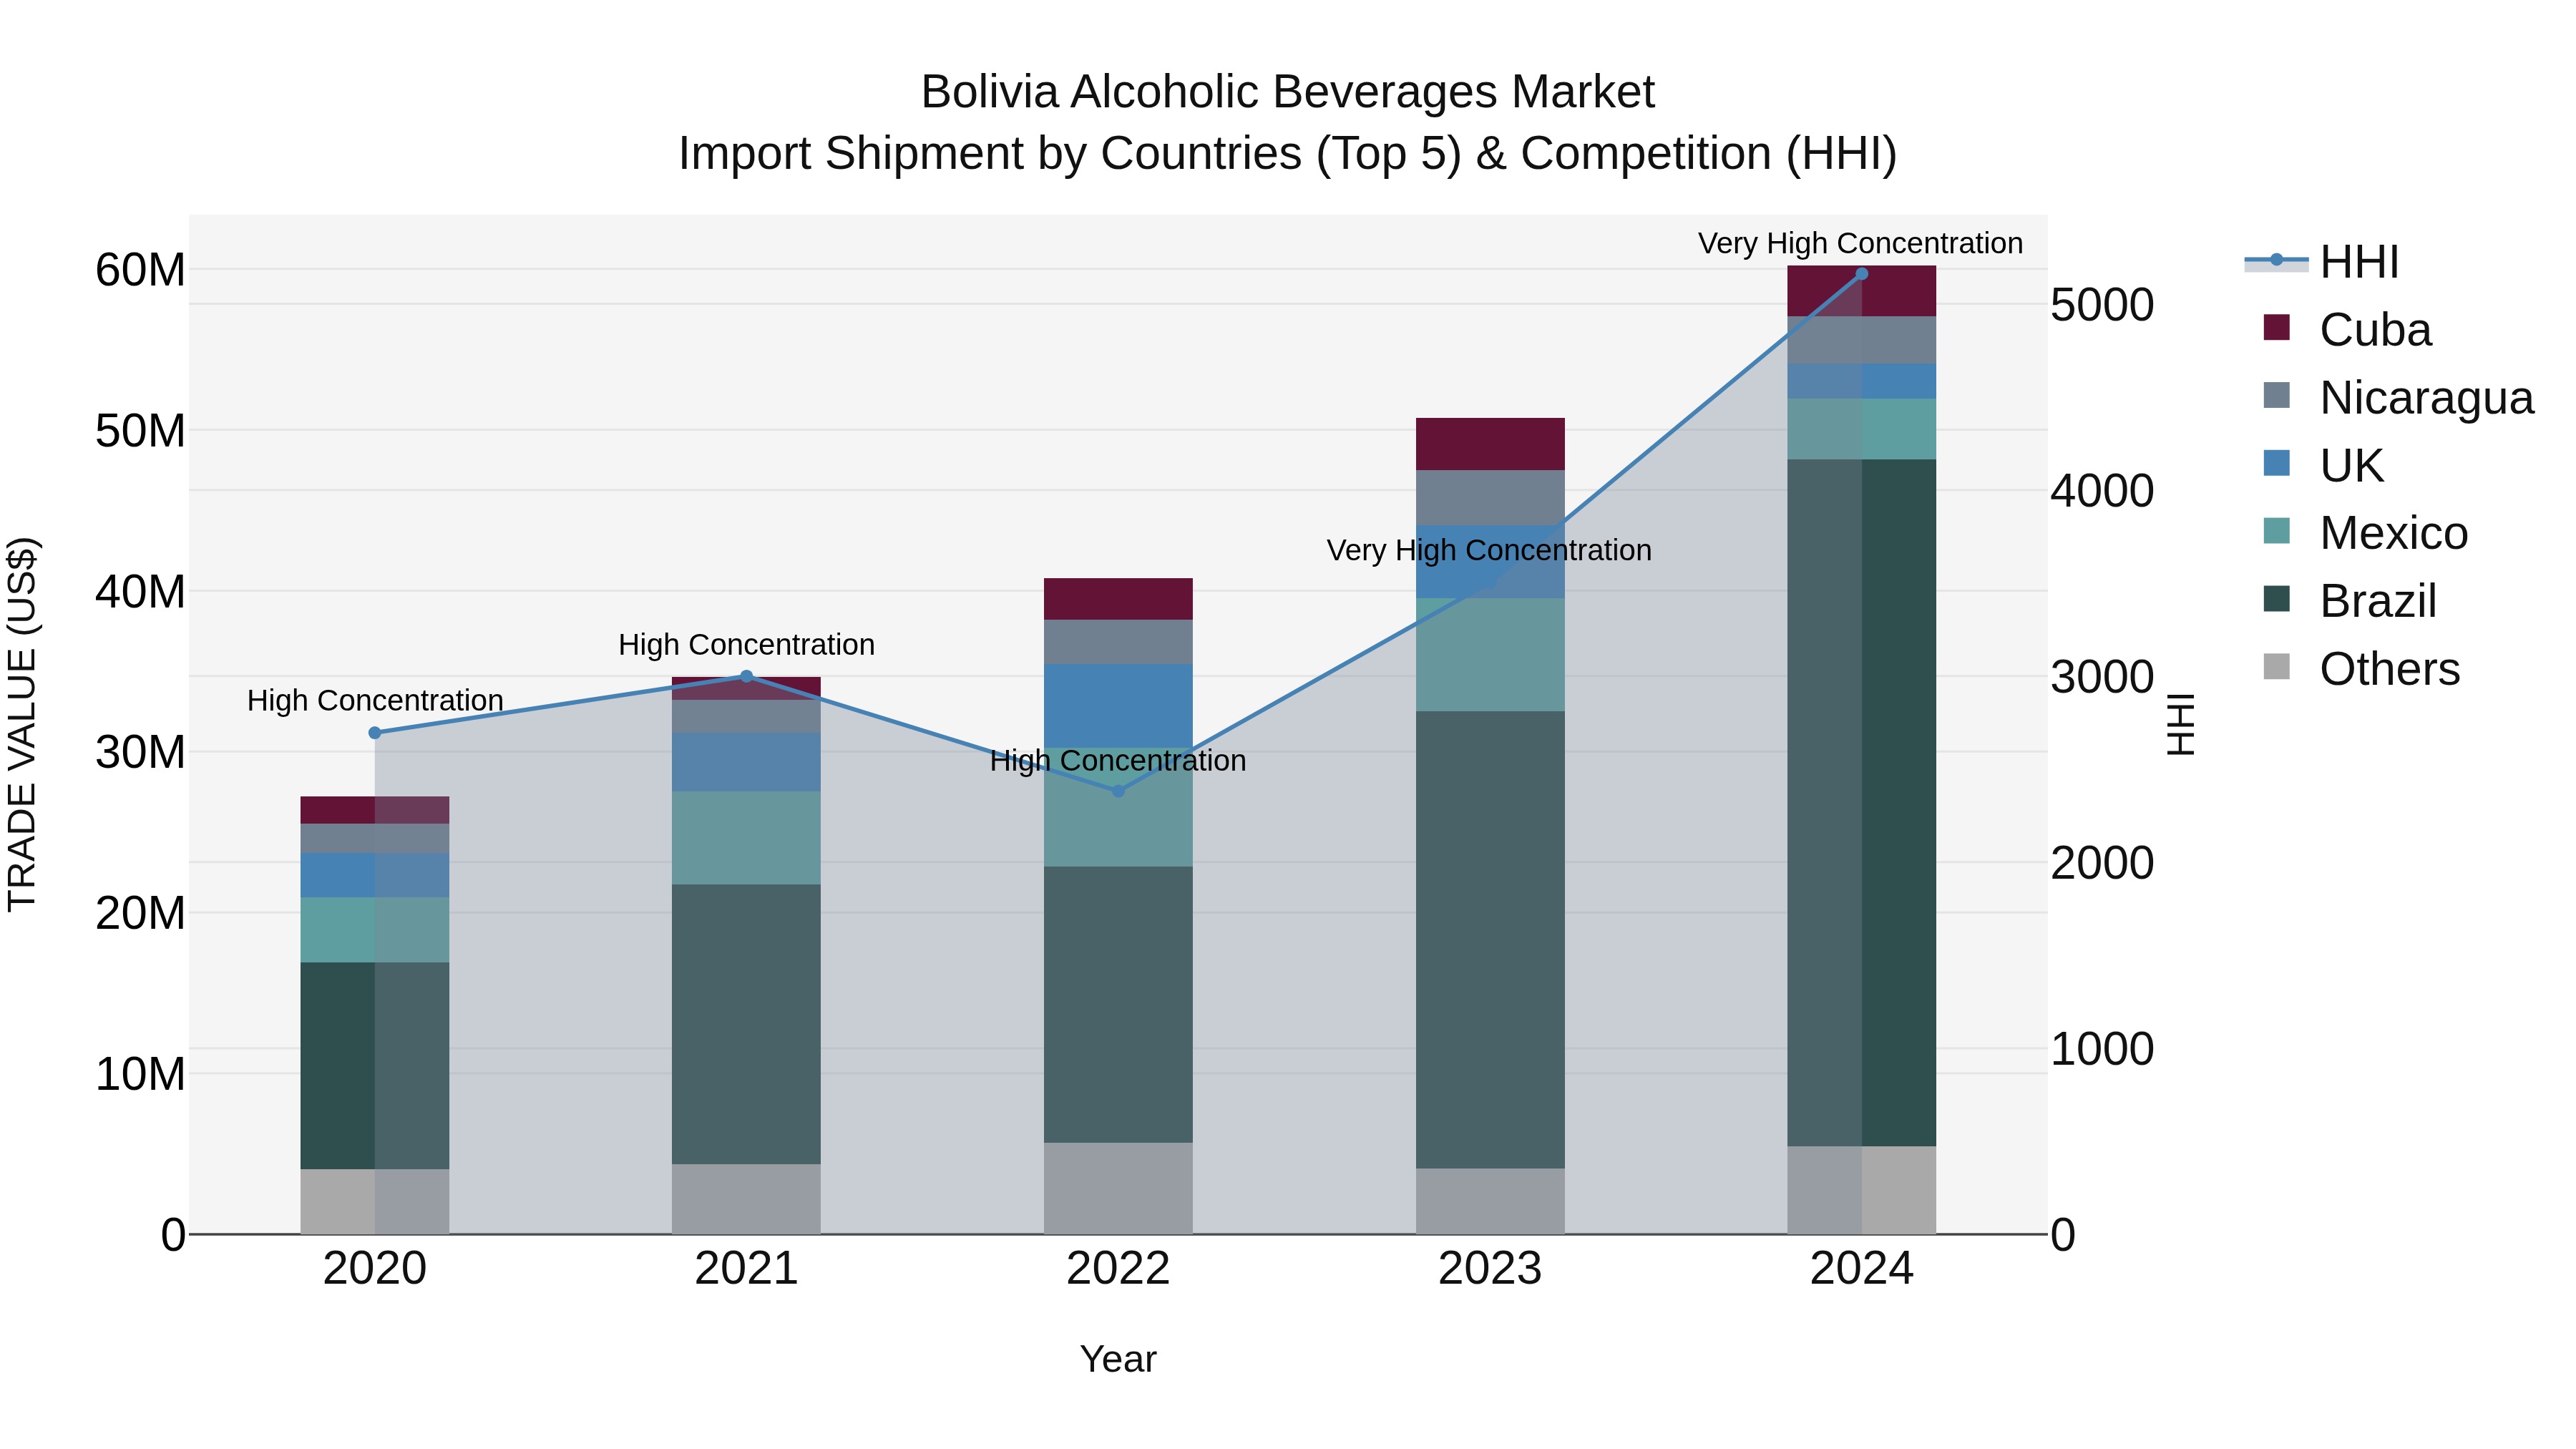
Task: Click the 2024 'Very High Concentration' annotation
Action: coord(1860,243)
